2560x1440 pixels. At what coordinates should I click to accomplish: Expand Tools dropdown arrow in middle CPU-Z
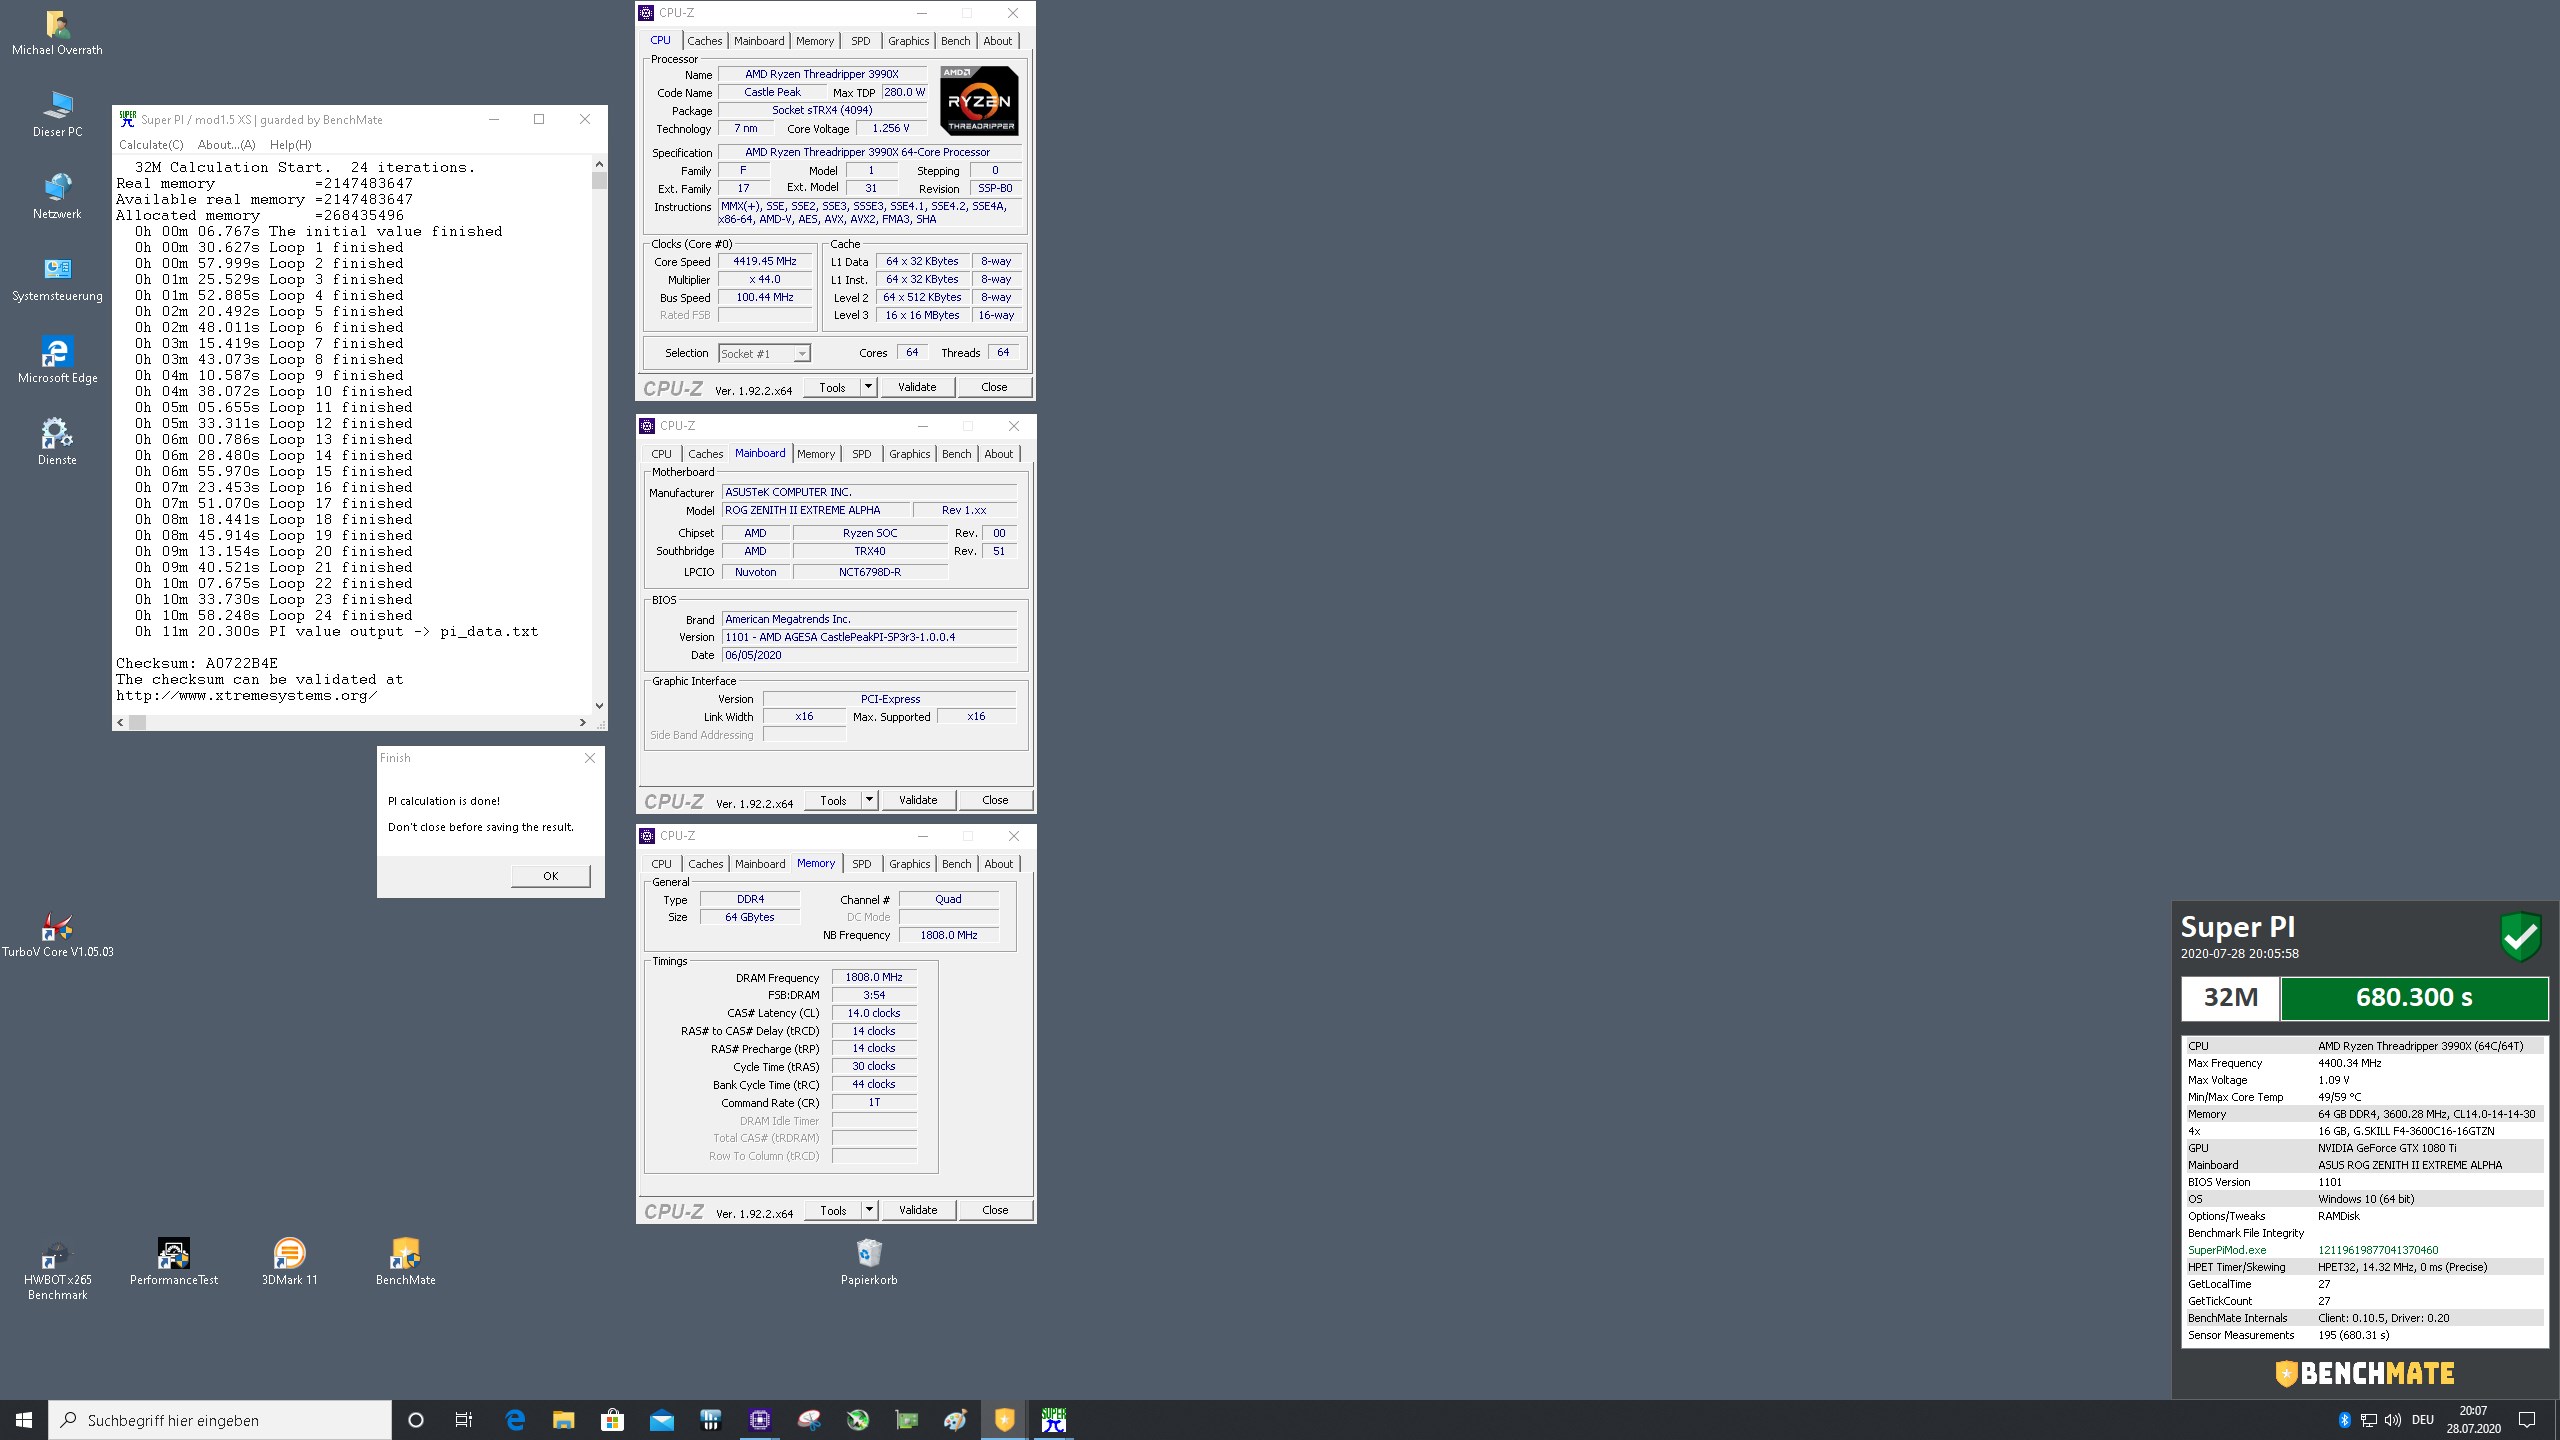(x=869, y=800)
